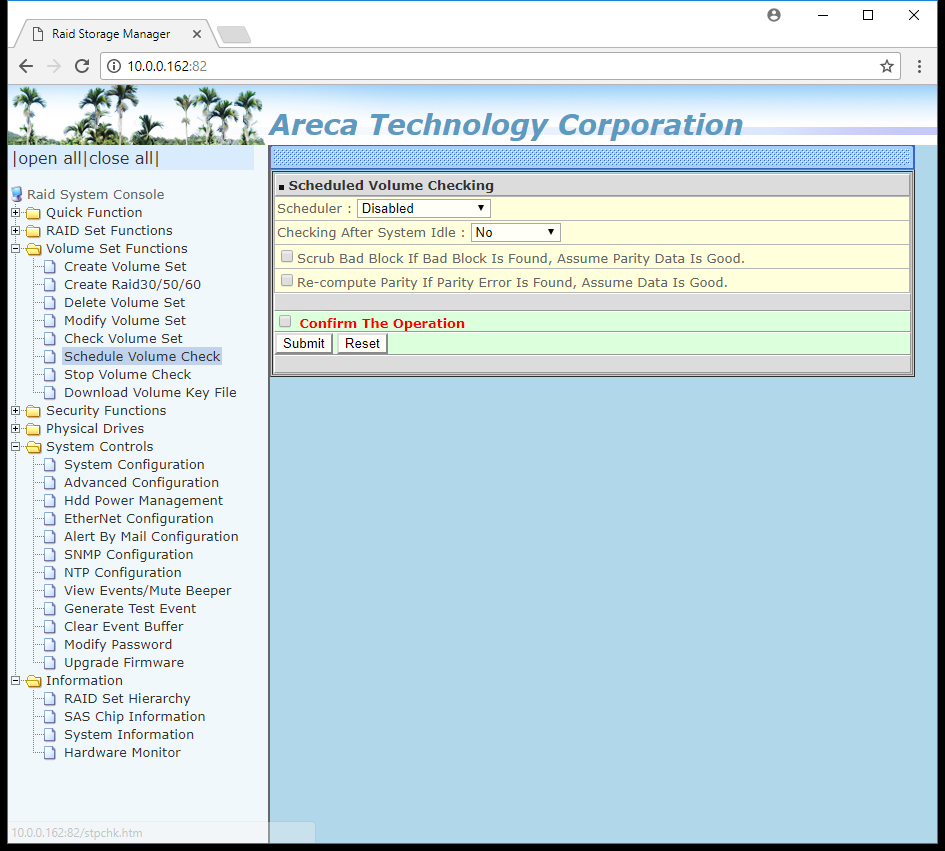Screen dimensions: 945x851
Task: Click the page icon beside Upgrade Firmware
Action: click(51, 663)
